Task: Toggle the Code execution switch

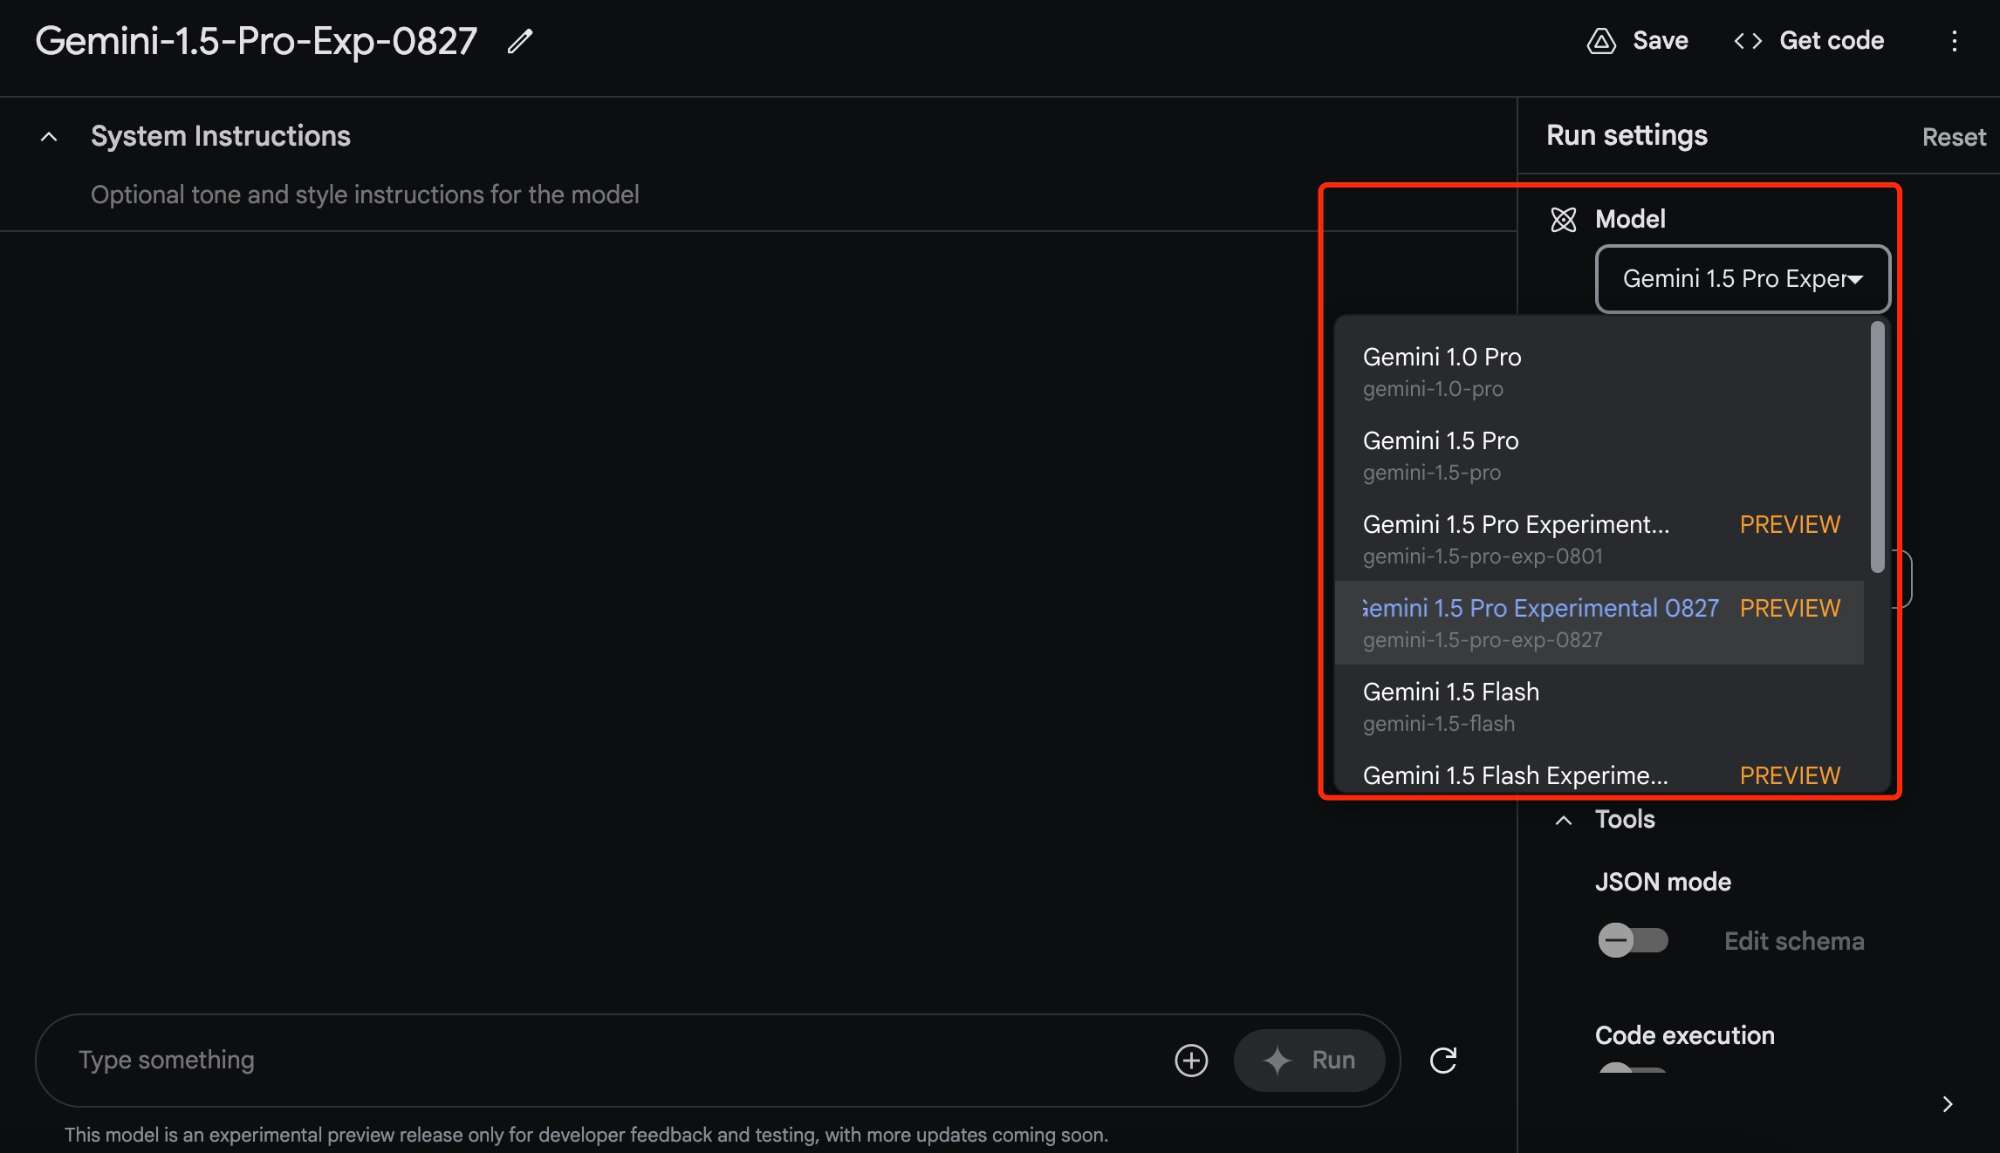Action: [1631, 1068]
